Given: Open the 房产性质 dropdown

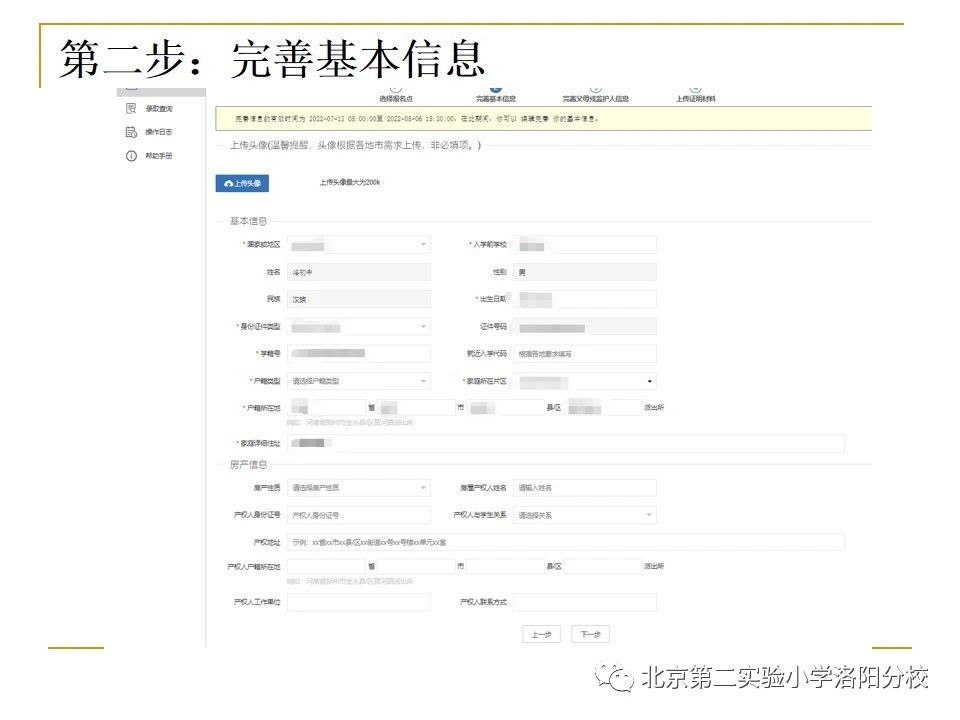Looking at the screenshot, I should pyautogui.click(x=360, y=487).
